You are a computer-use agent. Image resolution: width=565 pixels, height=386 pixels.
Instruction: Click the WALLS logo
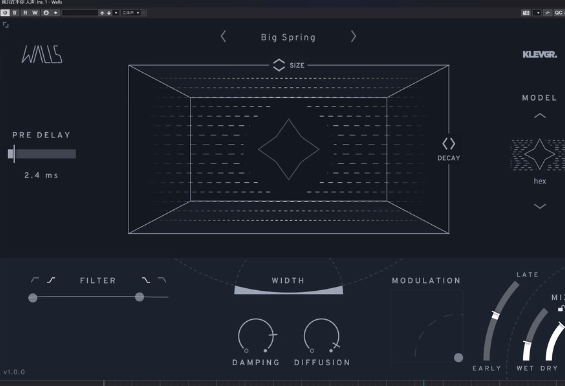[42, 54]
